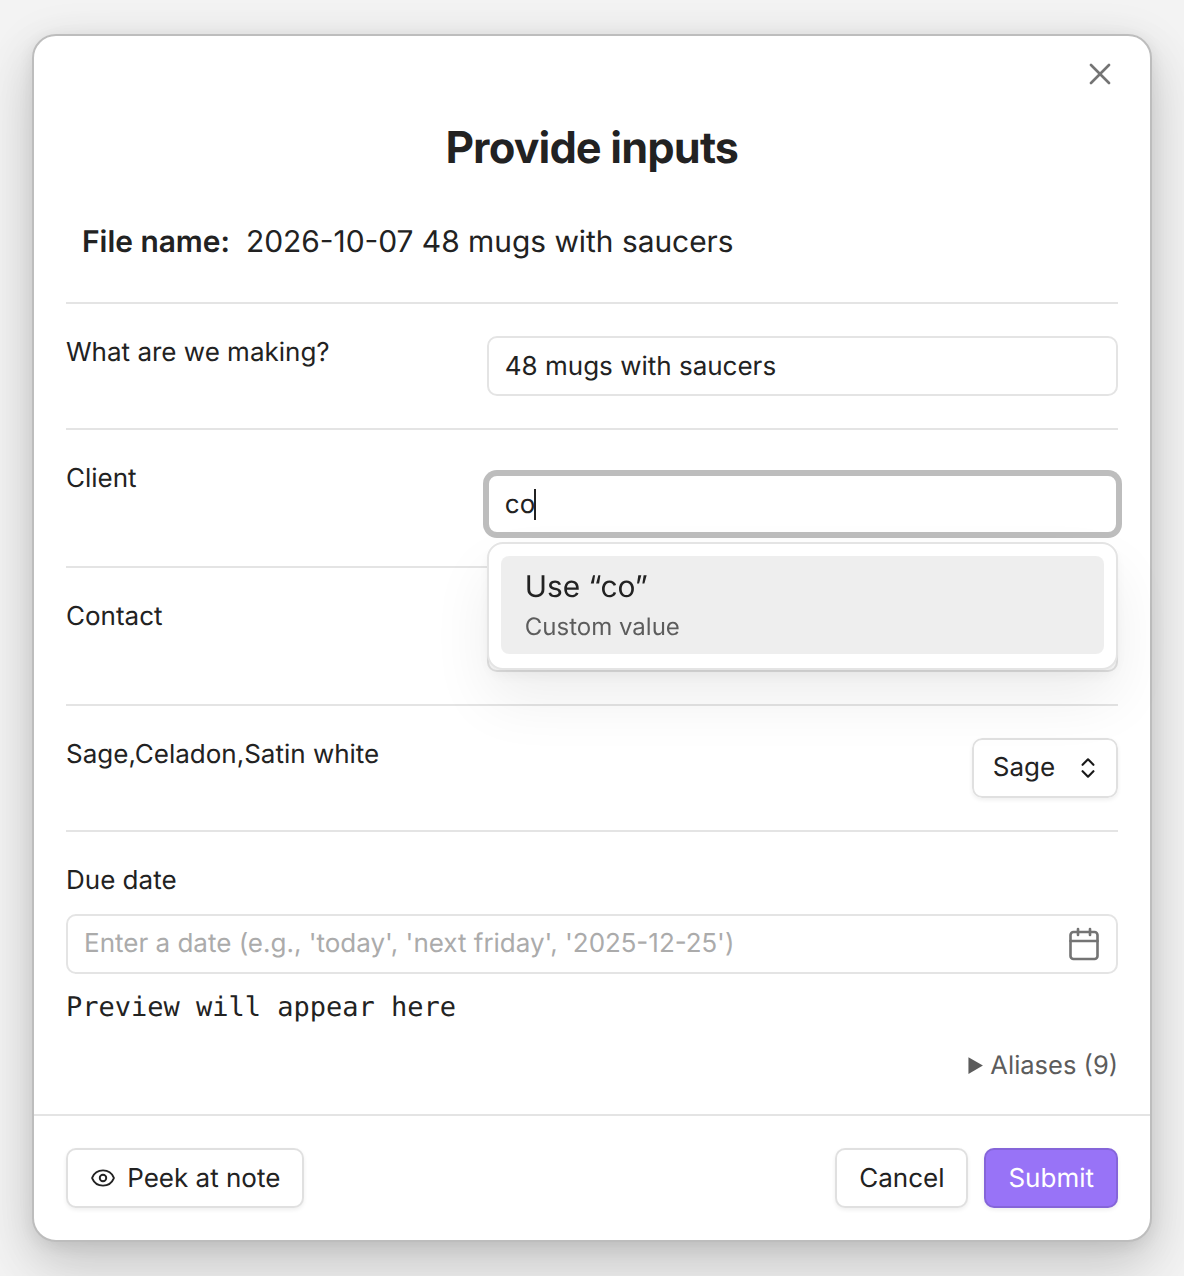The height and width of the screenshot is (1276, 1184).
Task: Click the "Client" field label
Action: click(101, 478)
